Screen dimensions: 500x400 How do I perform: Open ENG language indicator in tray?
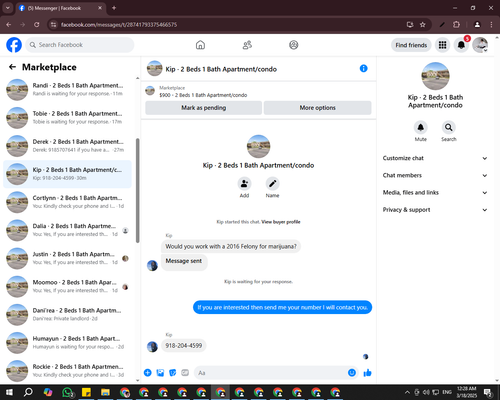pyautogui.click(x=447, y=392)
